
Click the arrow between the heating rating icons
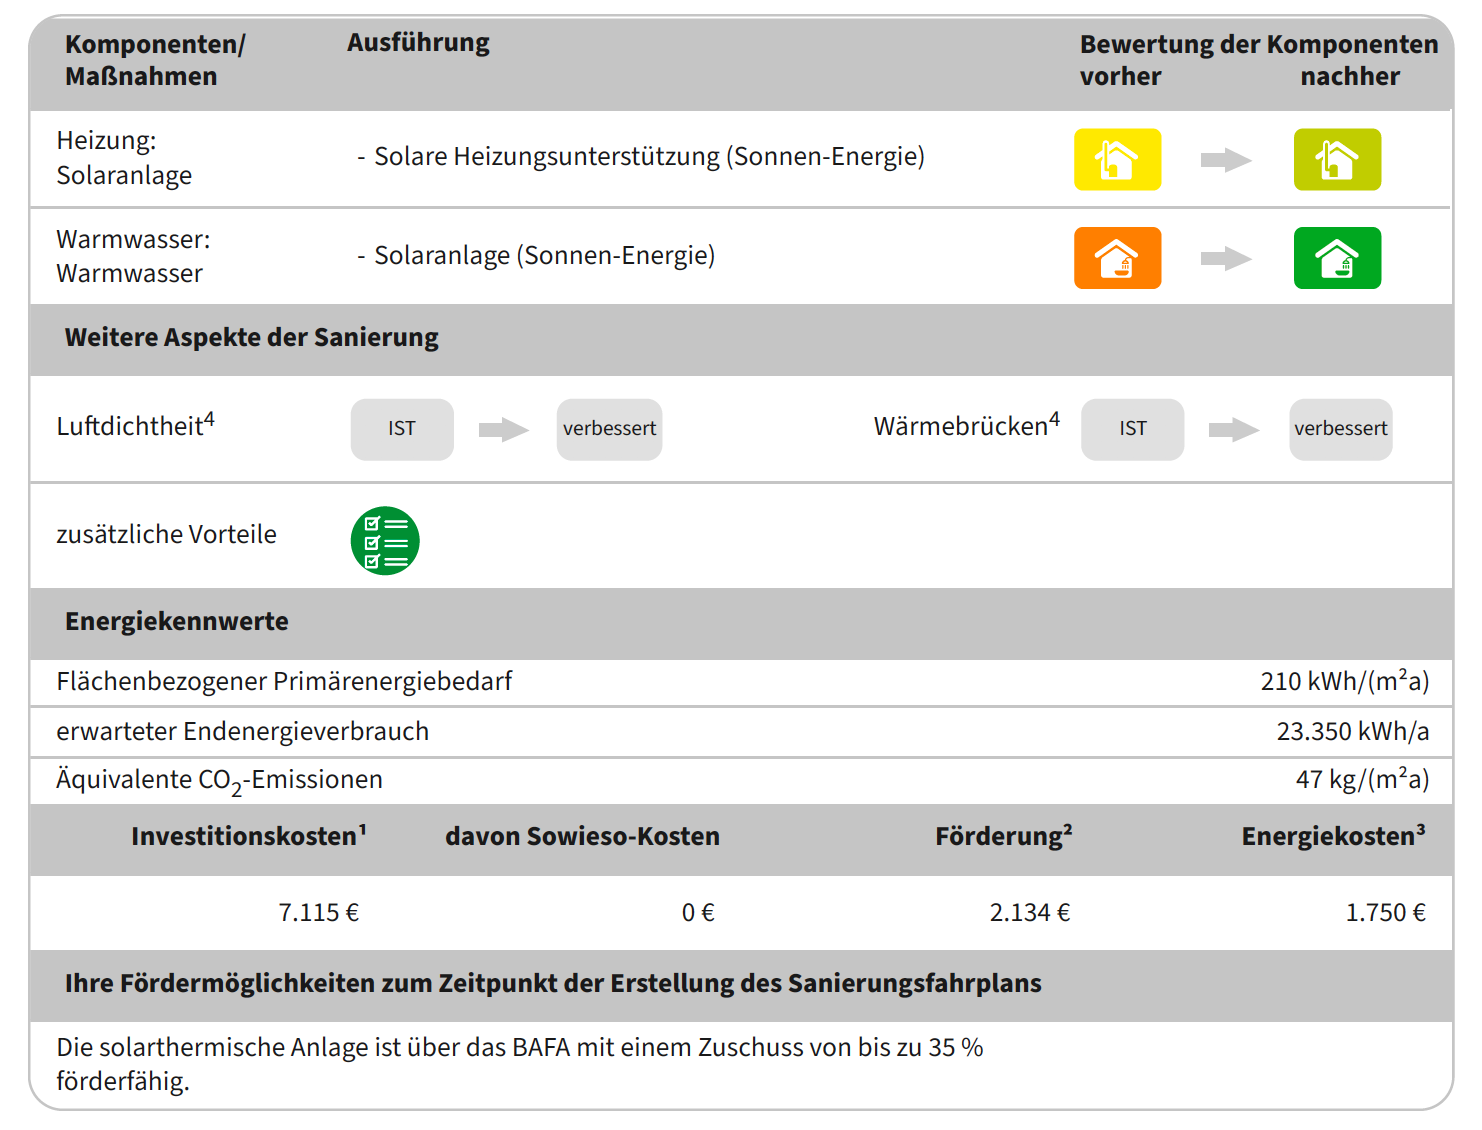(1226, 160)
